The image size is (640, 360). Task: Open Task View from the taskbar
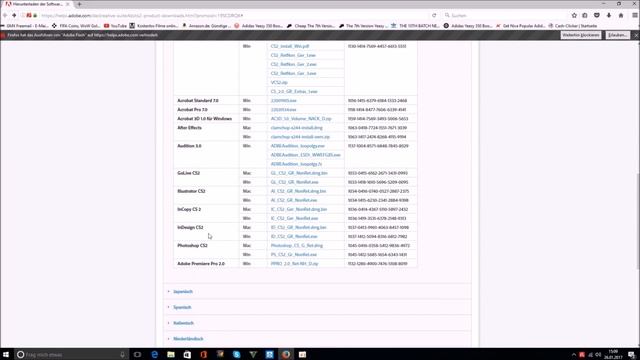pos(138,354)
